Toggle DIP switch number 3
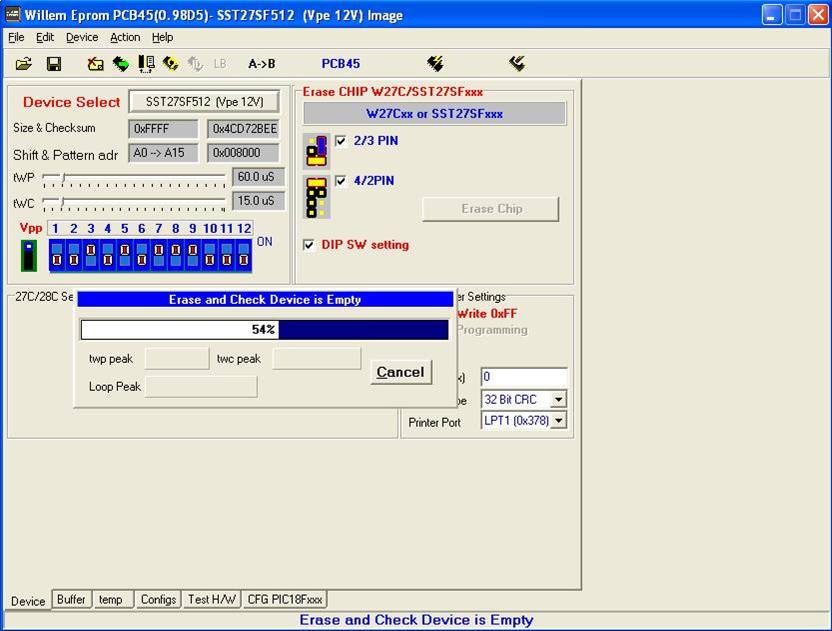 point(91,255)
